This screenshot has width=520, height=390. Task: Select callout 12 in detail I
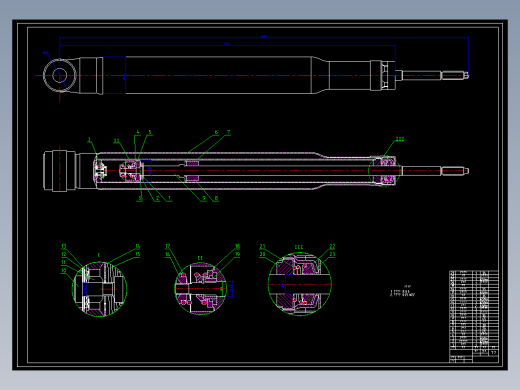click(64, 254)
